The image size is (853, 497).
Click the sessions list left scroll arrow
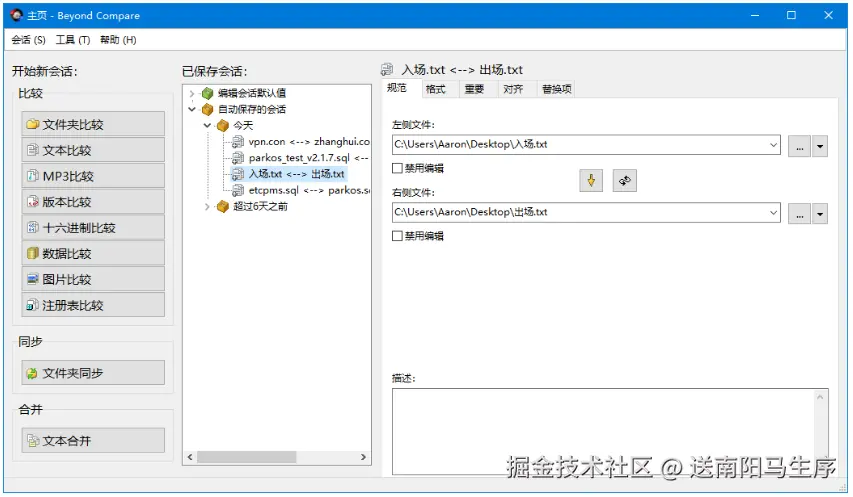click(190, 457)
